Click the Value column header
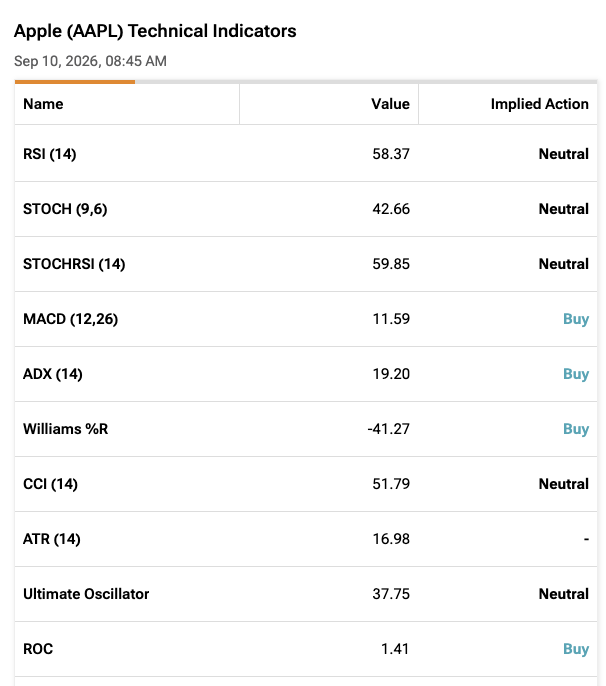Viewport: 606px width, 686px height. 390,104
